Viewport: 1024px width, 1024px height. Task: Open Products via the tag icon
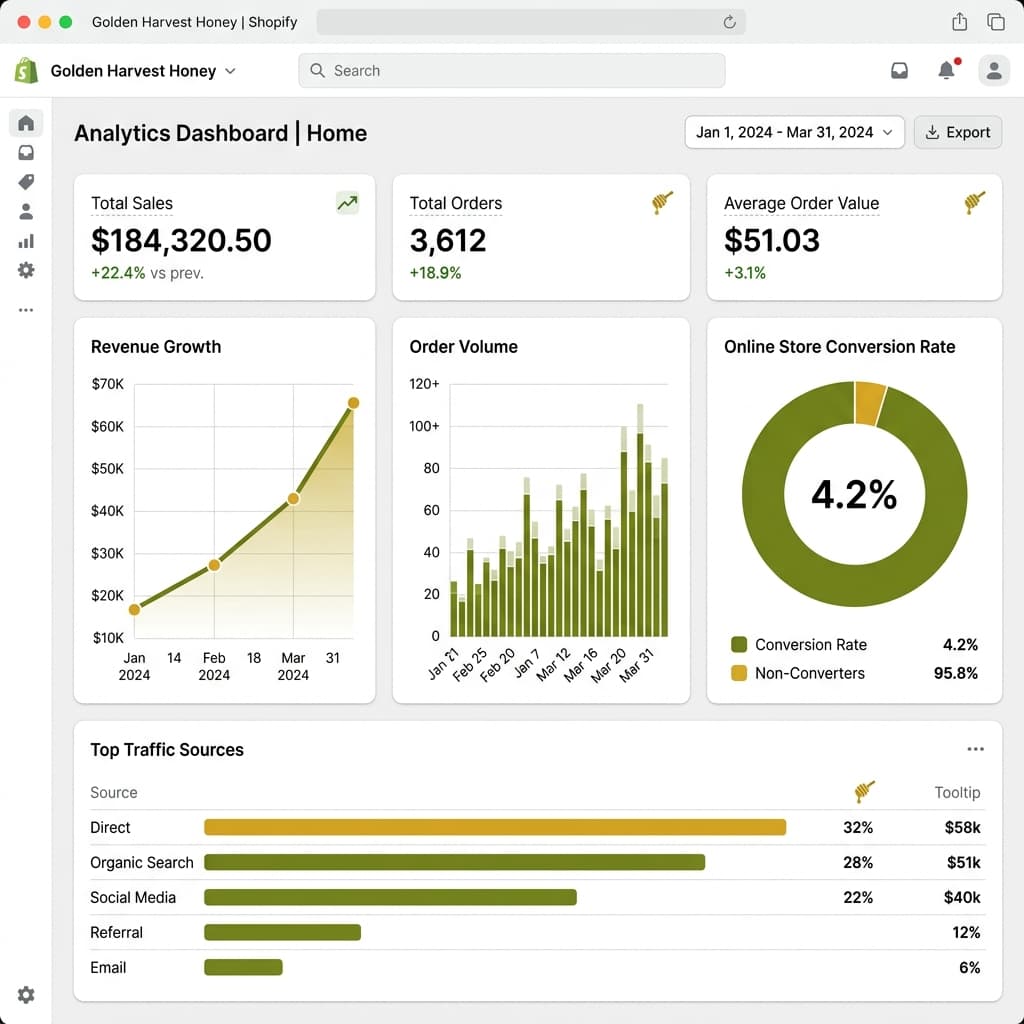[25, 182]
